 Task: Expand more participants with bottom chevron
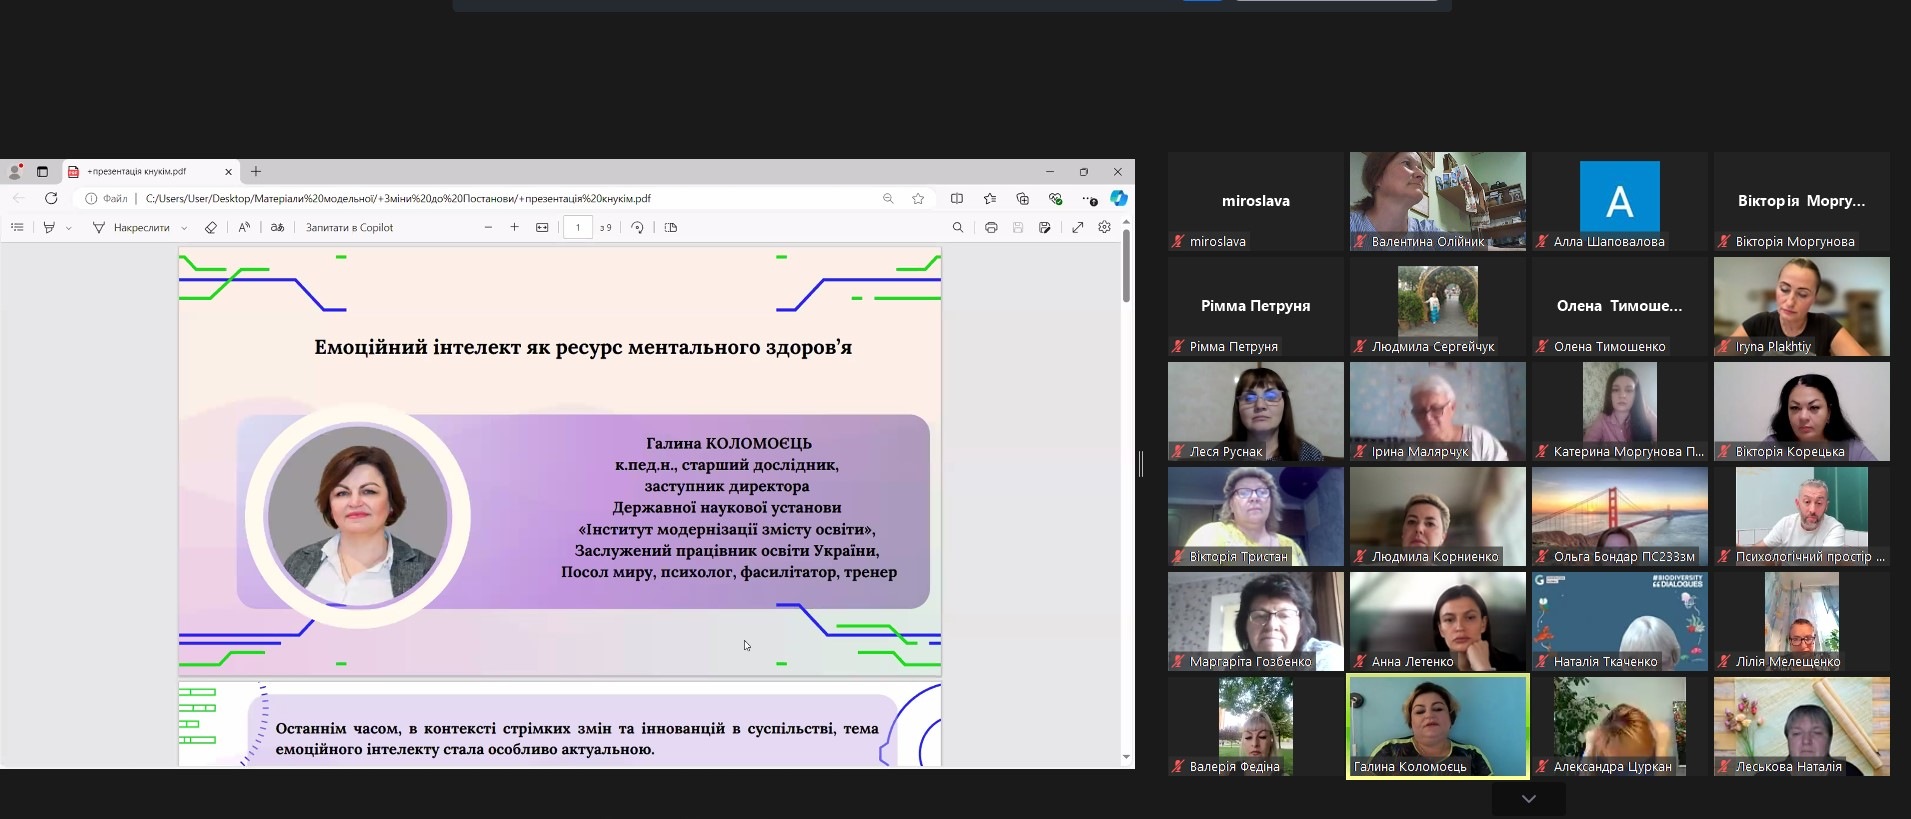[1528, 799]
